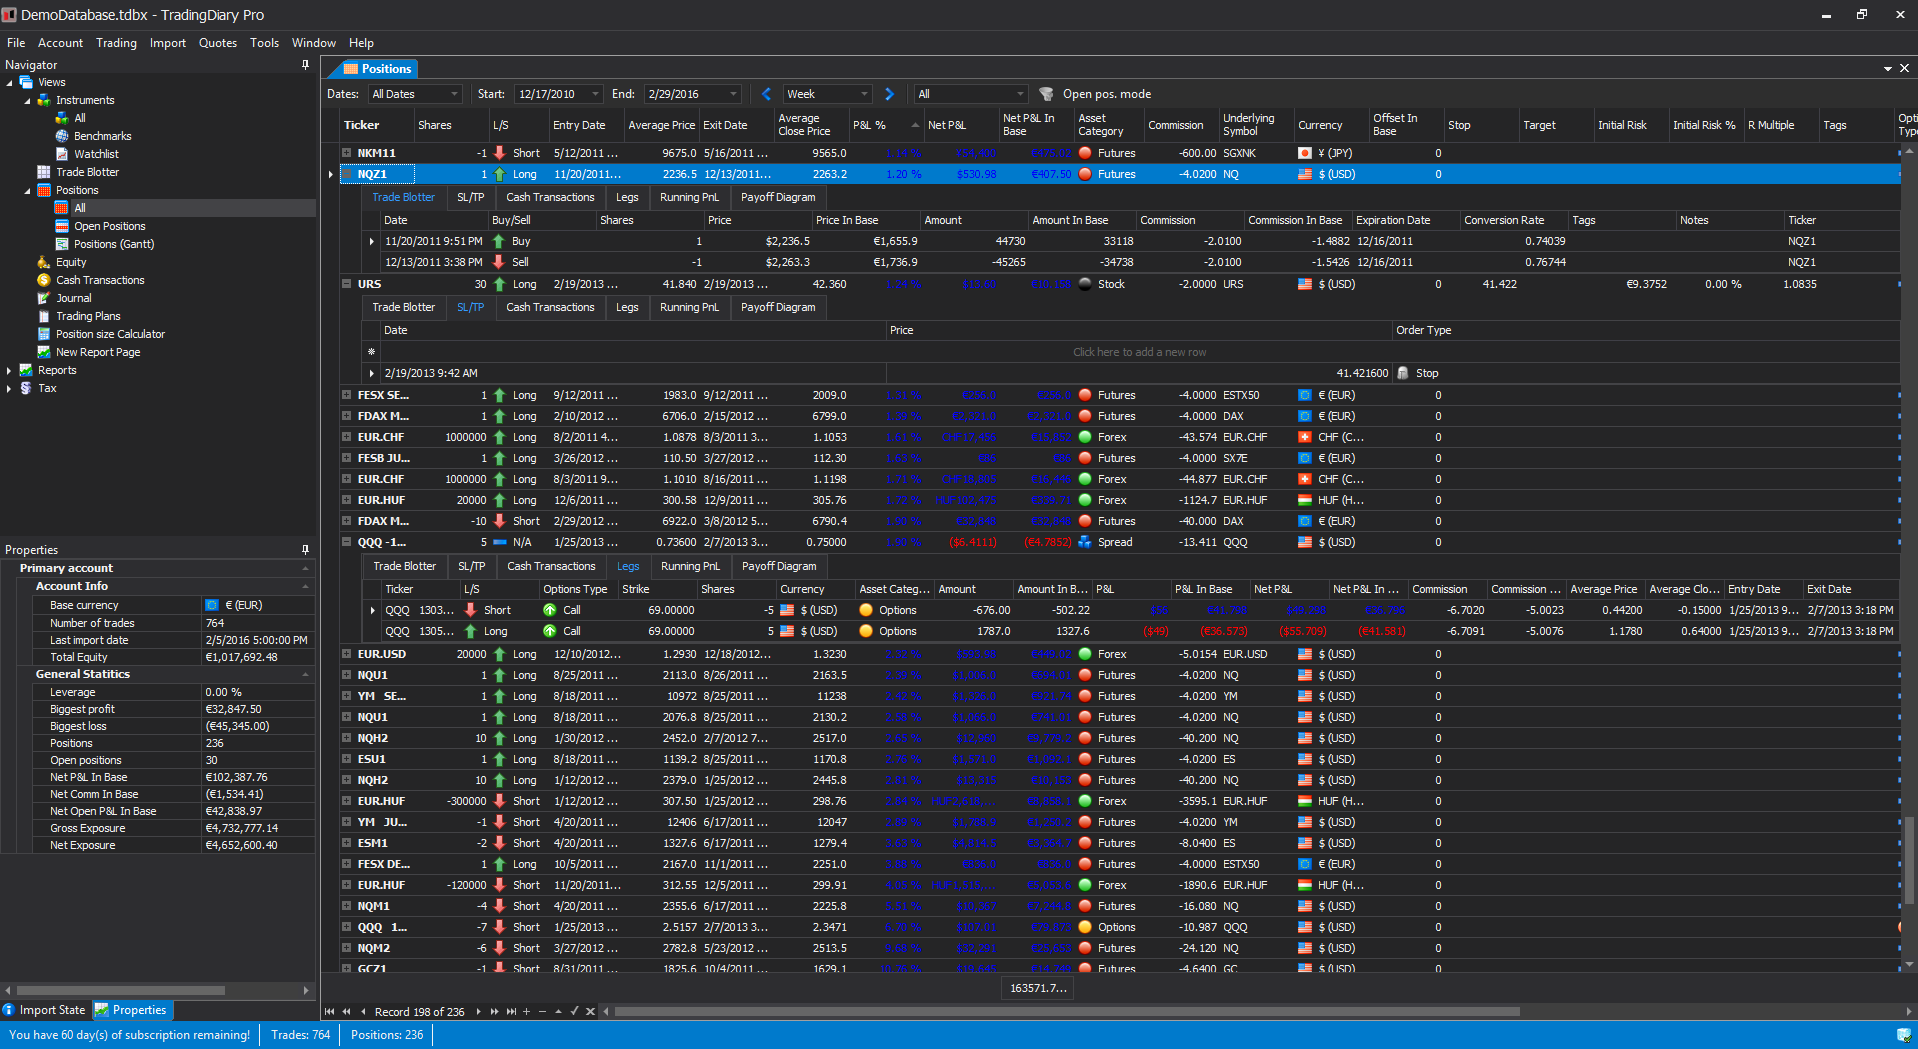Open the Running PnL tab under URS
Screen dimensions: 1918x1049
pyautogui.click(x=689, y=307)
